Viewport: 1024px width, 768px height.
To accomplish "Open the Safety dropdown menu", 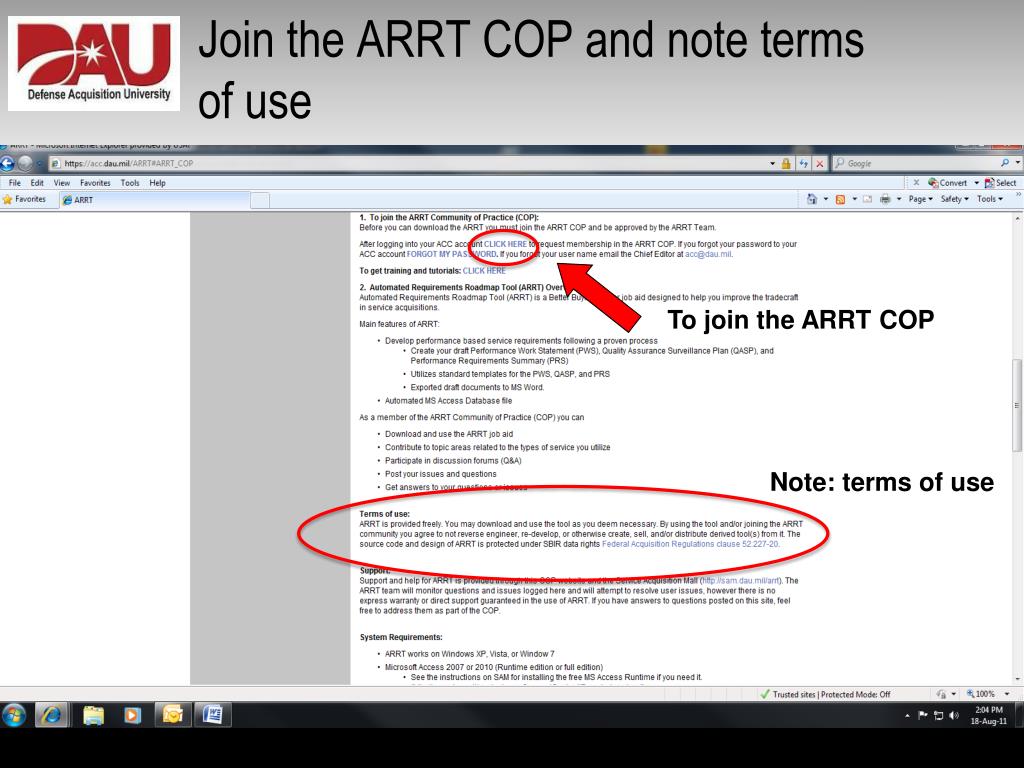I will point(954,199).
